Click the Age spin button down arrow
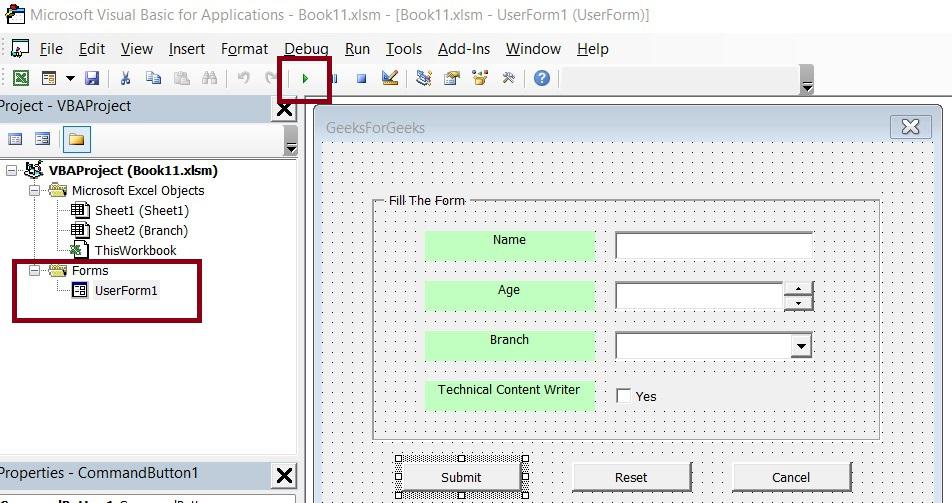This screenshot has width=952, height=503. (798, 303)
